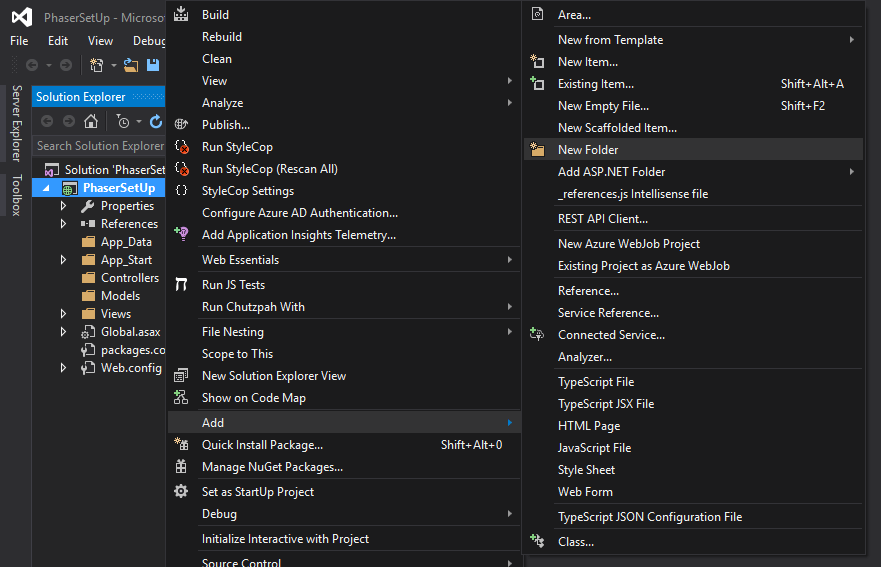Image resolution: width=881 pixels, height=567 pixels.
Task: Click the Build menu item icon
Action: coord(181,14)
